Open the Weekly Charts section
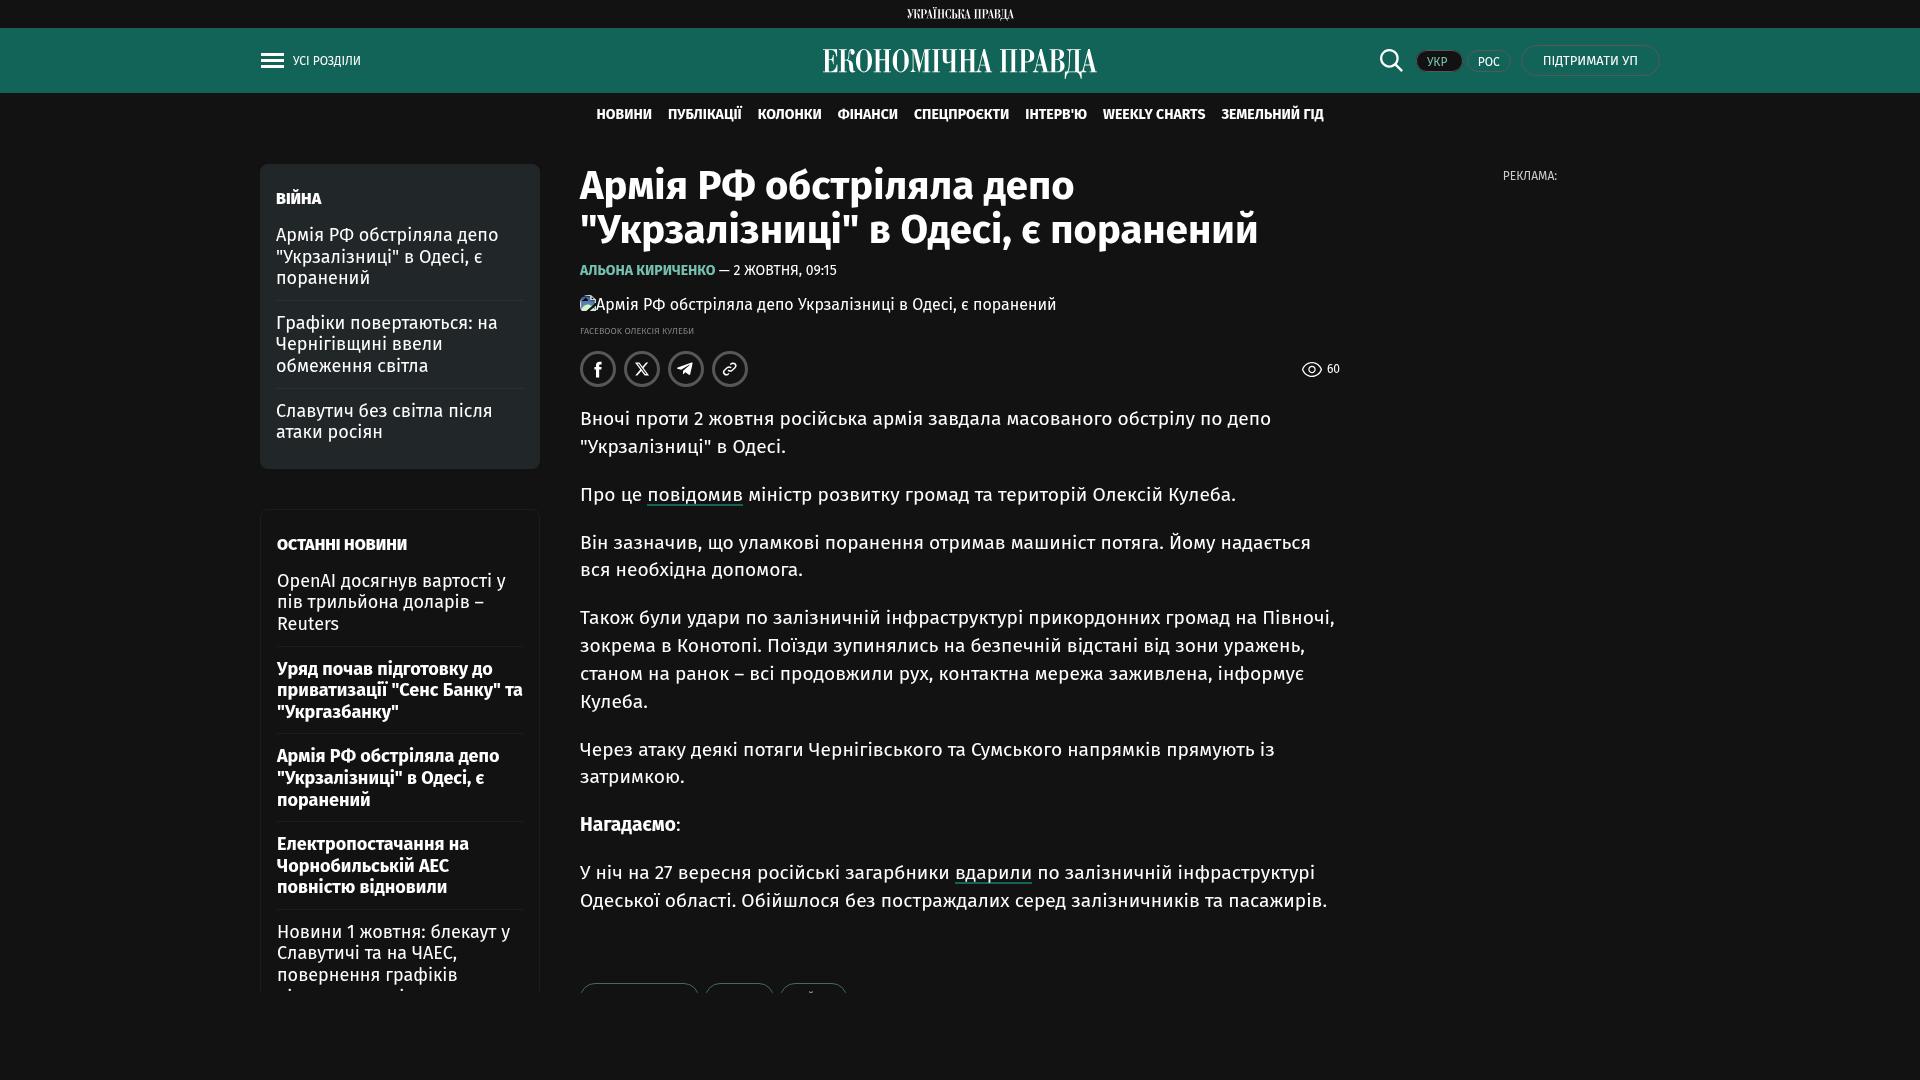This screenshot has height=1080, width=1920. coord(1153,115)
